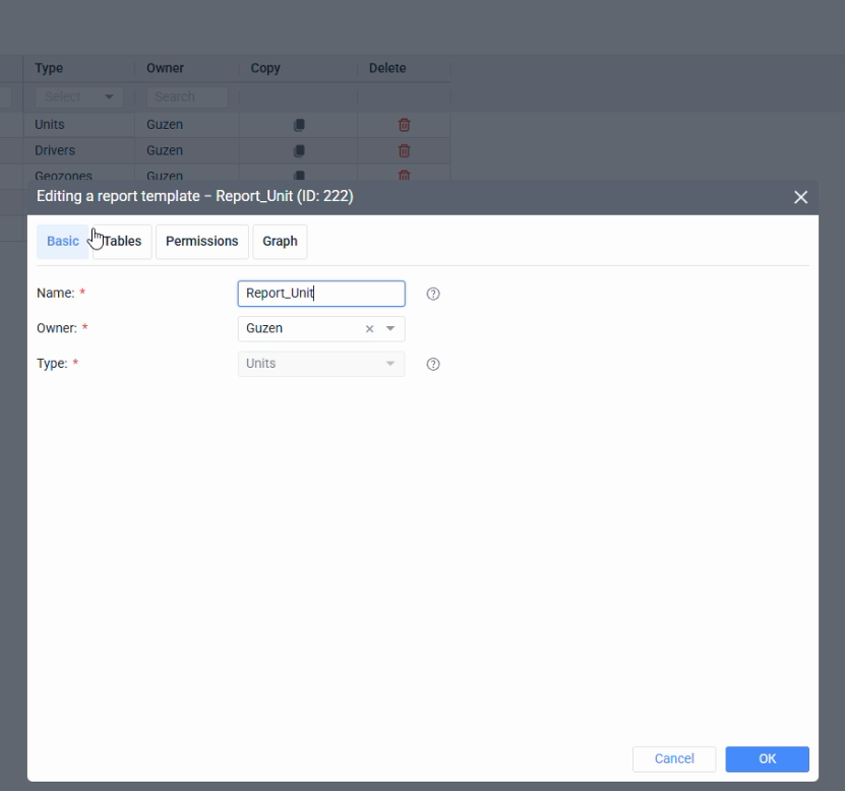Open the Permissions tab
The image size is (845, 791).
click(x=202, y=241)
